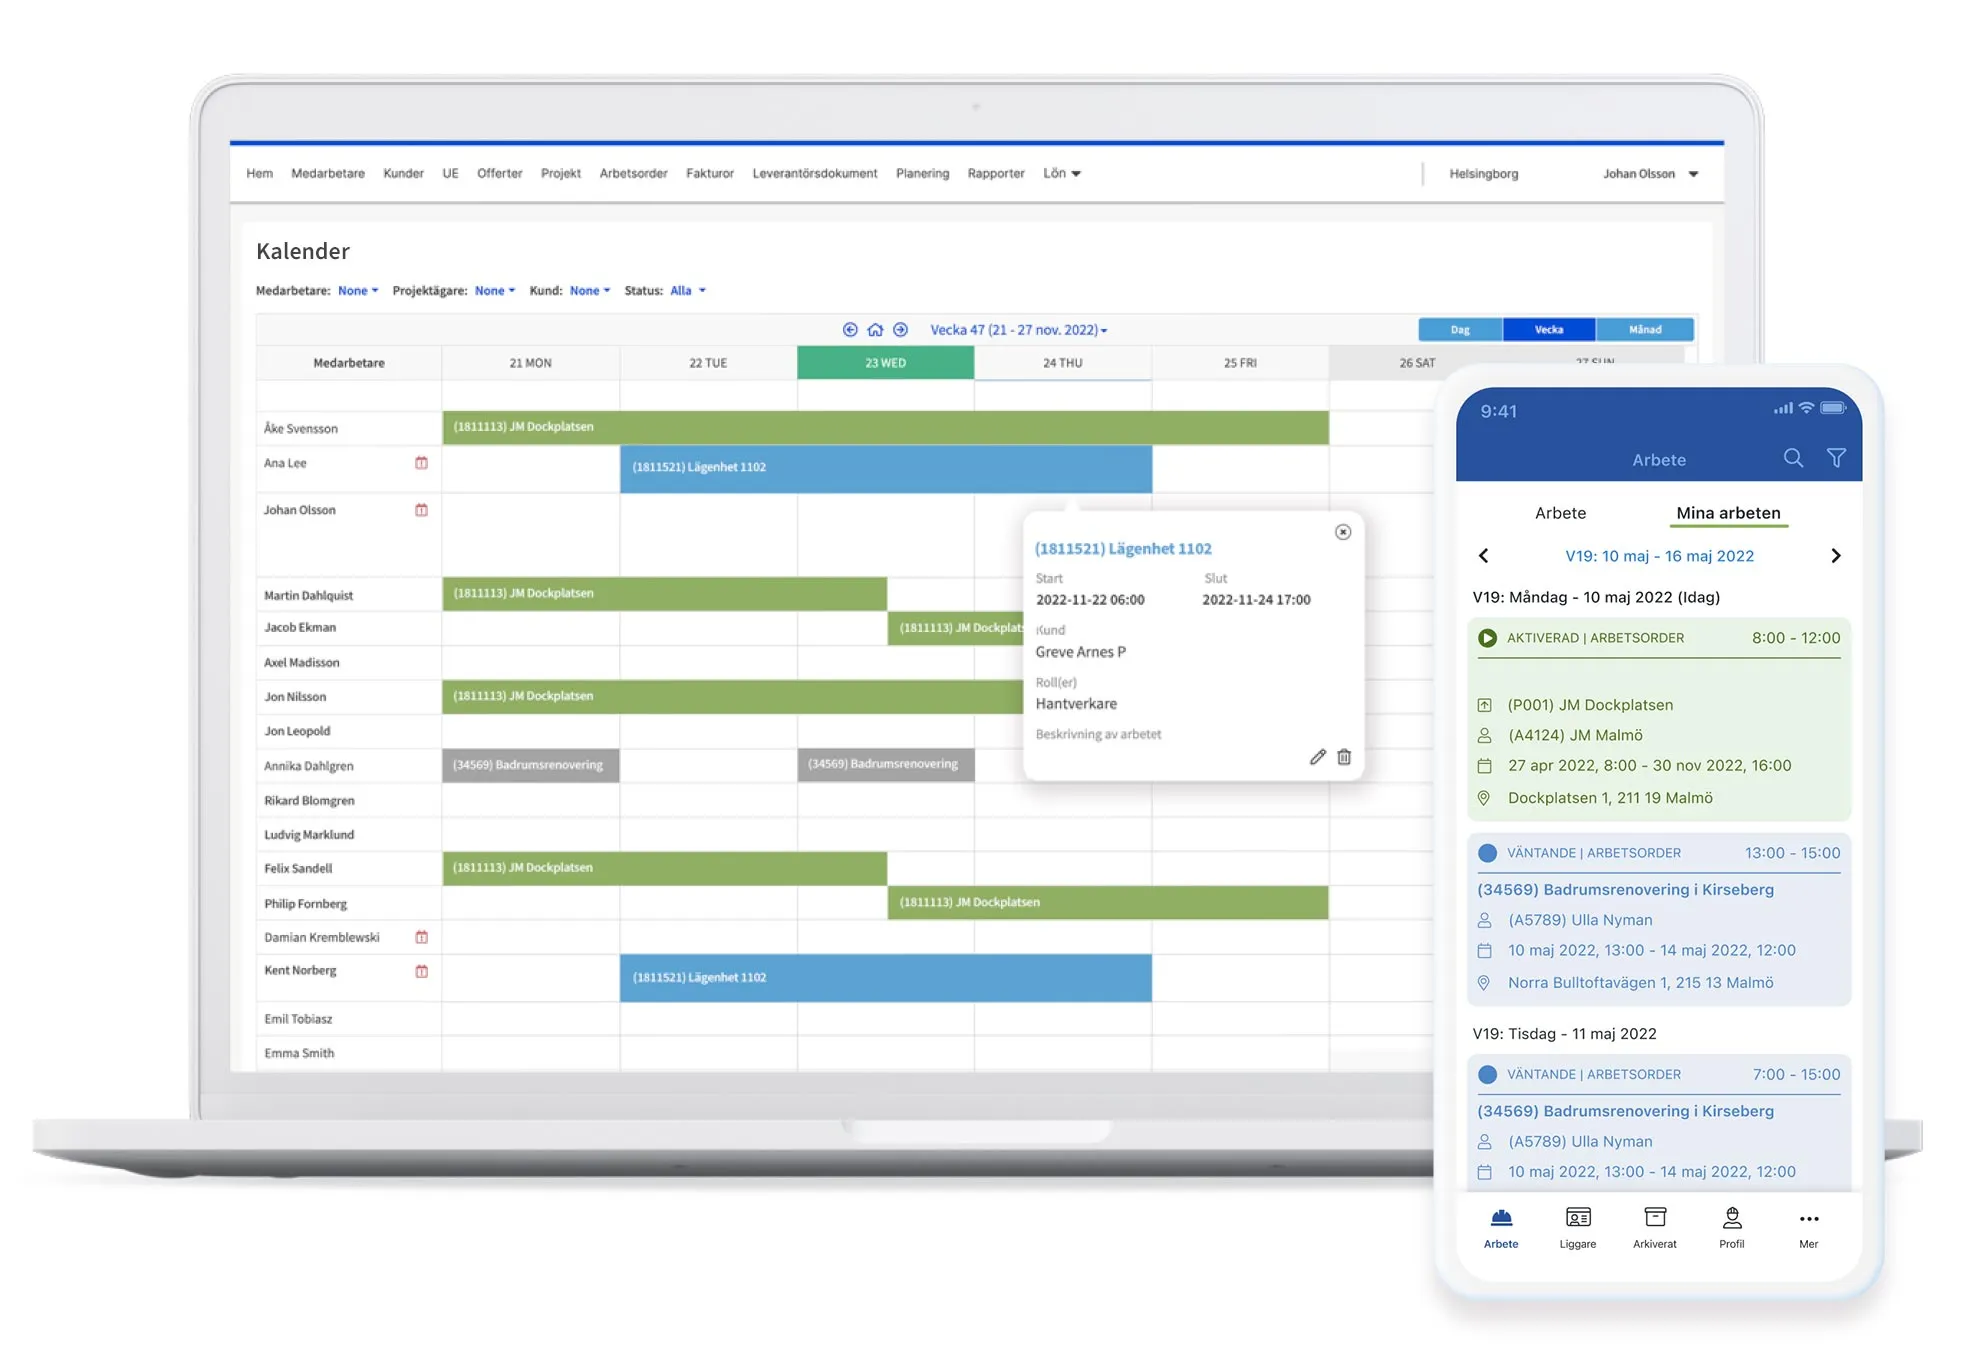This screenshot has height=1356, width=1961.
Task: Open filter in the mobile Arbete header
Action: (1836, 458)
